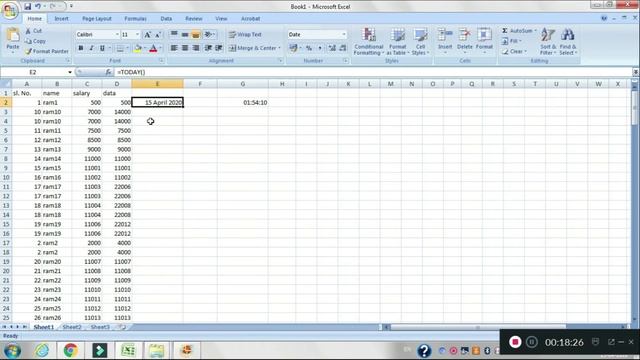The height and width of the screenshot is (360, 640).
Task: Click the Insert cells button
Action: click(x=445, y=40)
